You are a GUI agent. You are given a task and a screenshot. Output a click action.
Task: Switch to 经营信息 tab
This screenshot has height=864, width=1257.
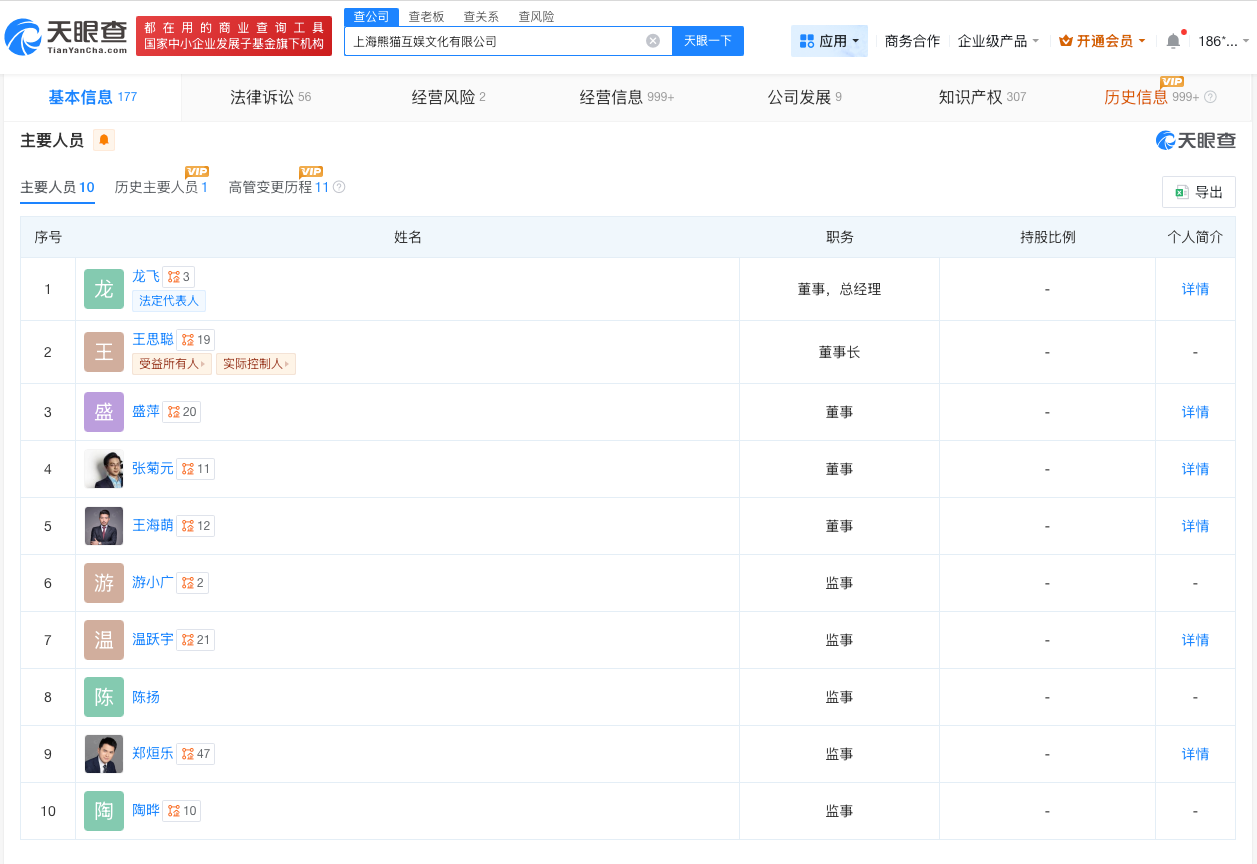[627, 97]
